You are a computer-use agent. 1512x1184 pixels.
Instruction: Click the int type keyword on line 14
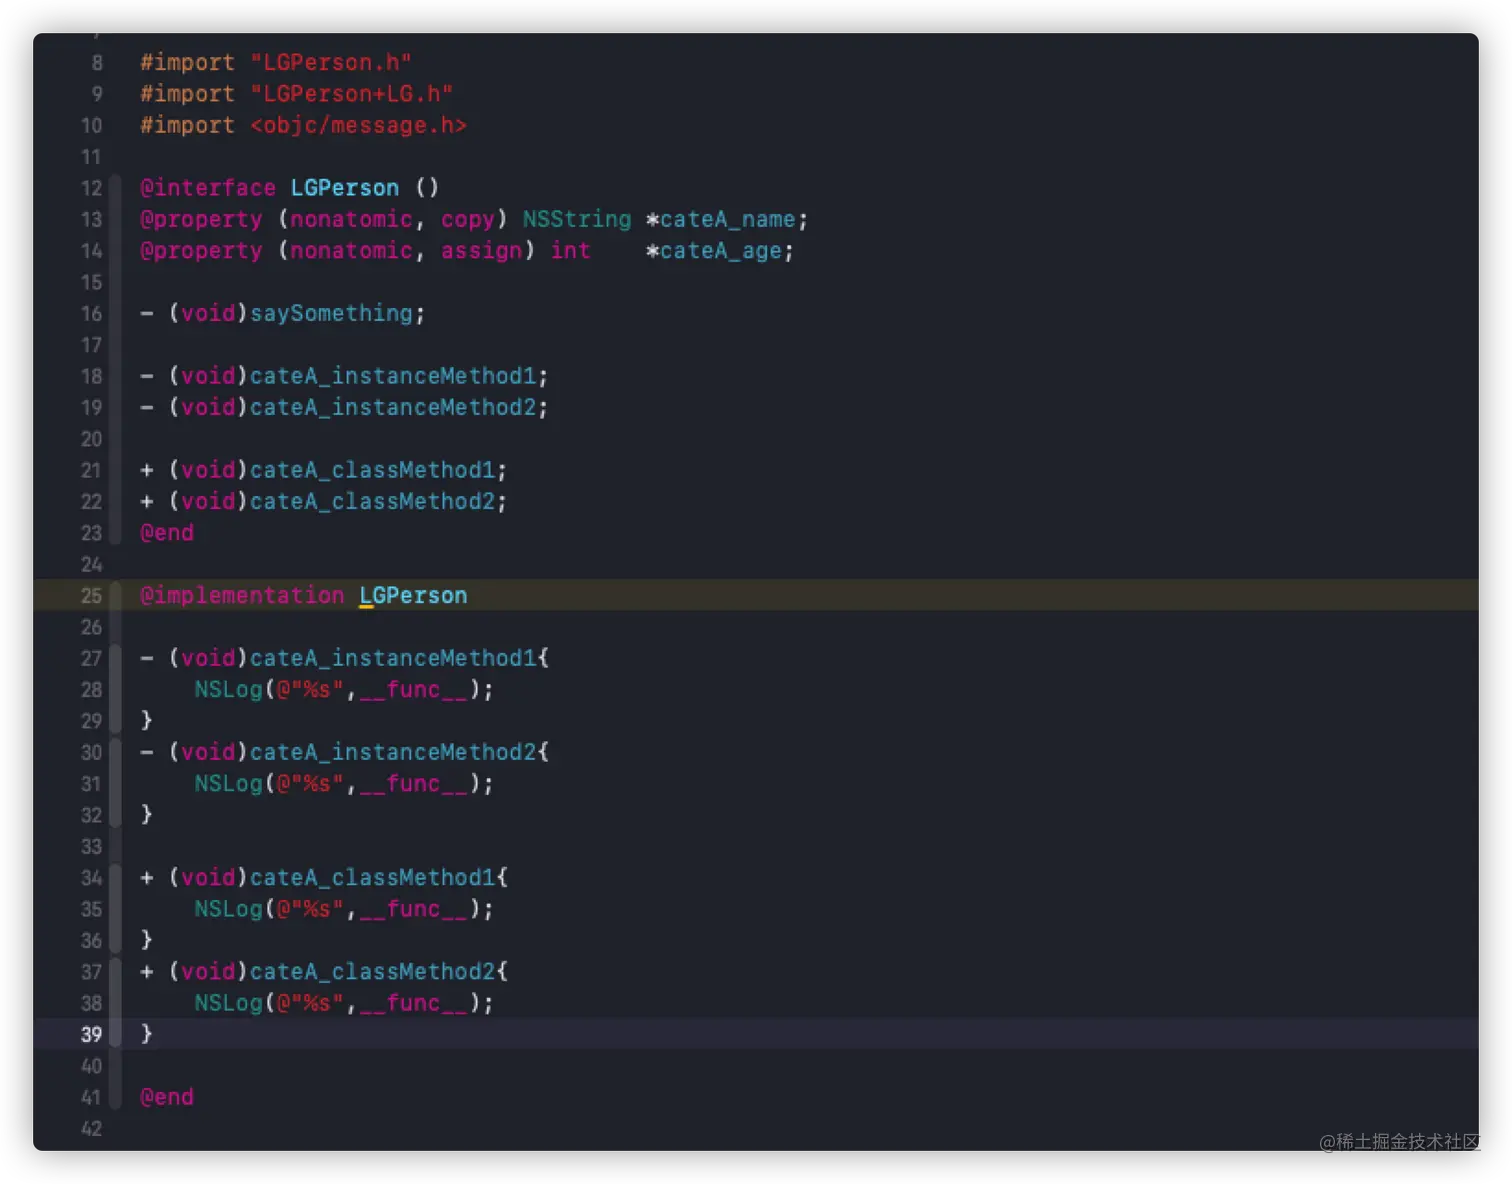571,251
